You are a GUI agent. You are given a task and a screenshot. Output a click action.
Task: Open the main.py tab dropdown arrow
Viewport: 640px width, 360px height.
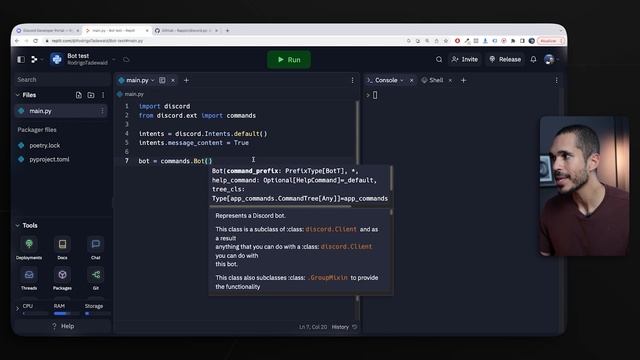coord(153,80)
